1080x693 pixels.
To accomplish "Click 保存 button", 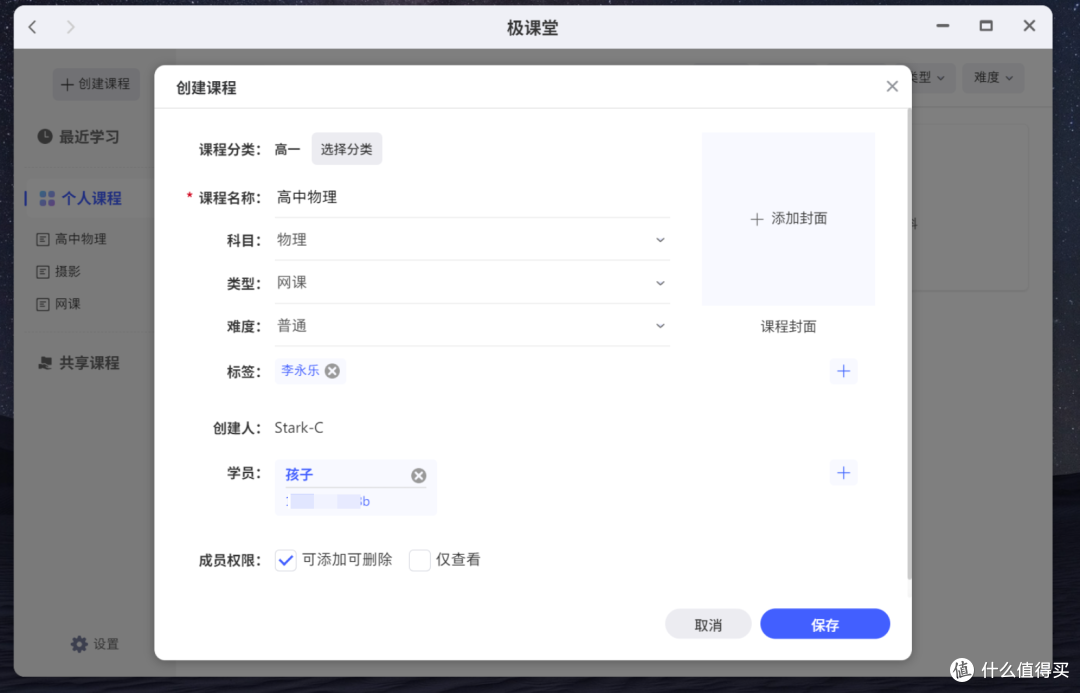I will [824, 624].
